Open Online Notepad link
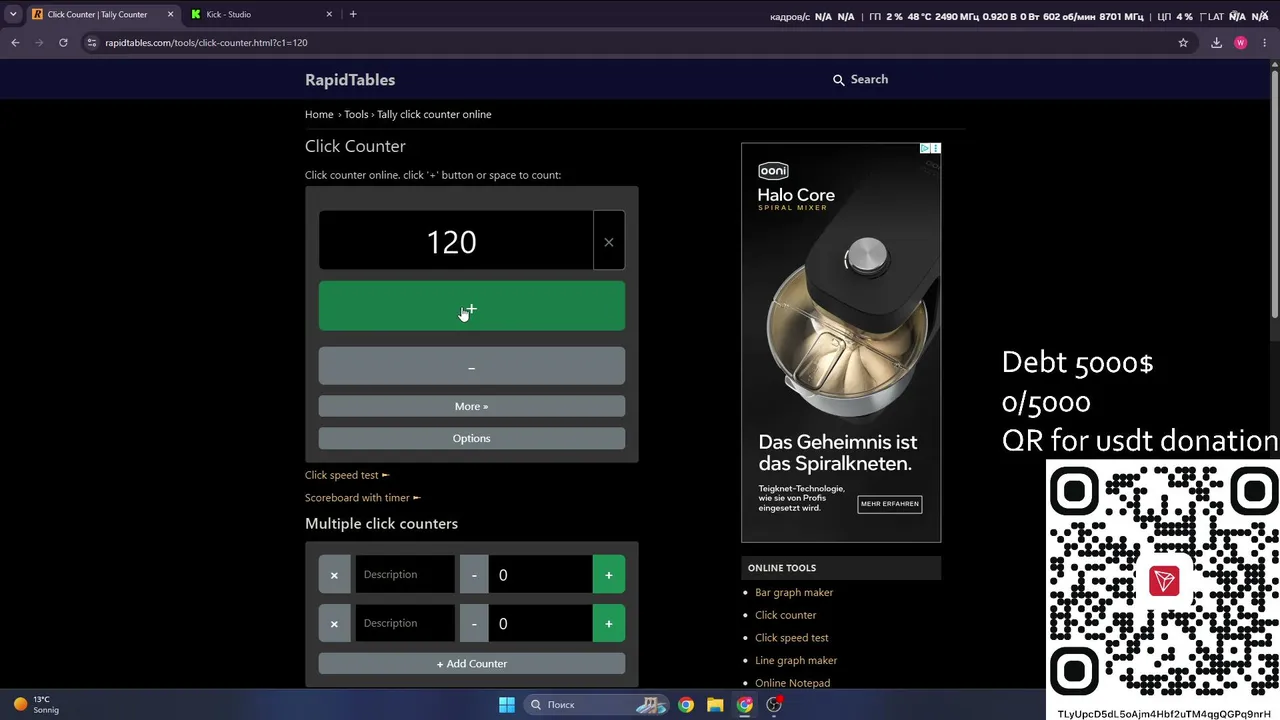The width and height of the screenshot is (1280, 720). pos(793,683)
